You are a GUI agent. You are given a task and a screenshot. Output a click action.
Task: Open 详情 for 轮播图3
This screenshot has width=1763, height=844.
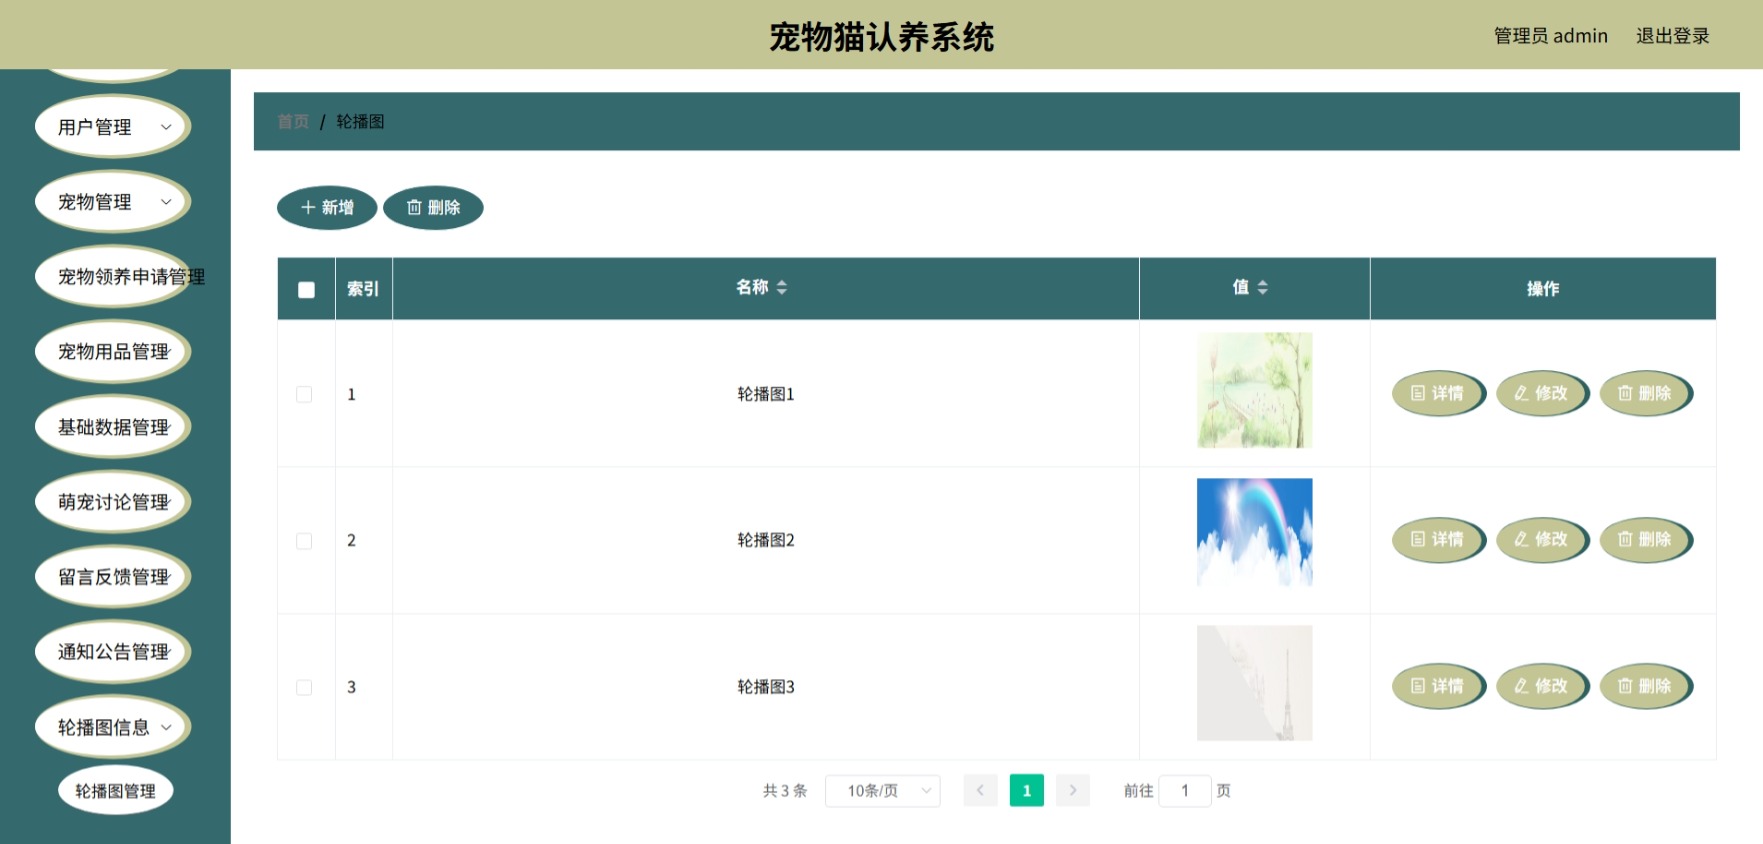1439,686
